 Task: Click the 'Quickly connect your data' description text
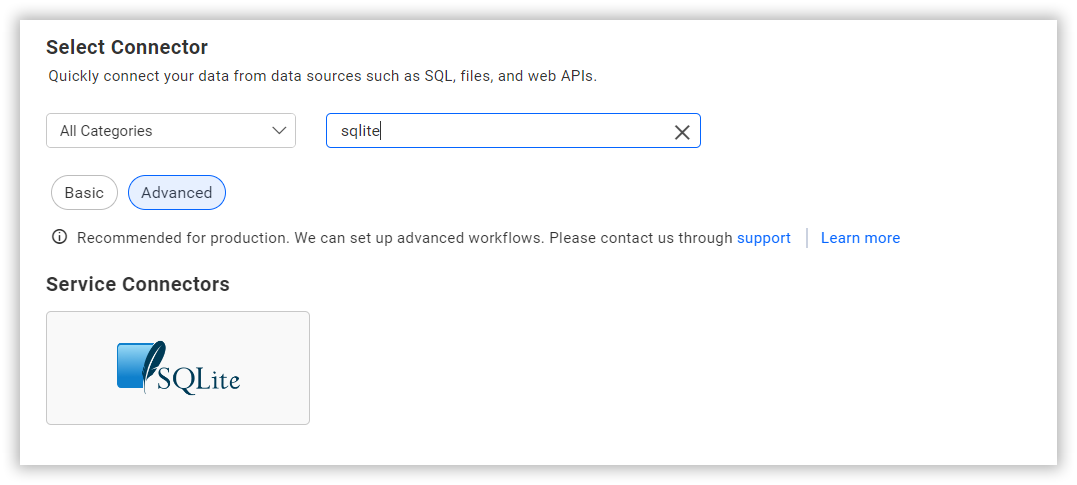pos(322,76)
